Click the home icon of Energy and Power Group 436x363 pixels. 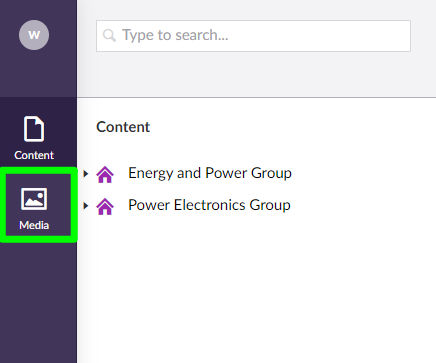[x=105, y=174]
